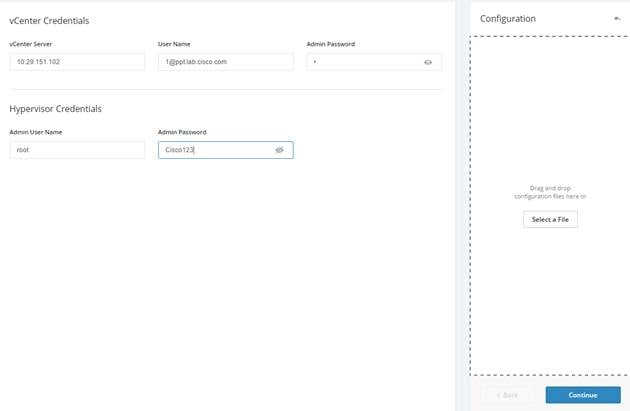The width and height of the screenshot is (630, 411).
Task: Click the vCenter User Name field
Action: click(x=226, y=62)
